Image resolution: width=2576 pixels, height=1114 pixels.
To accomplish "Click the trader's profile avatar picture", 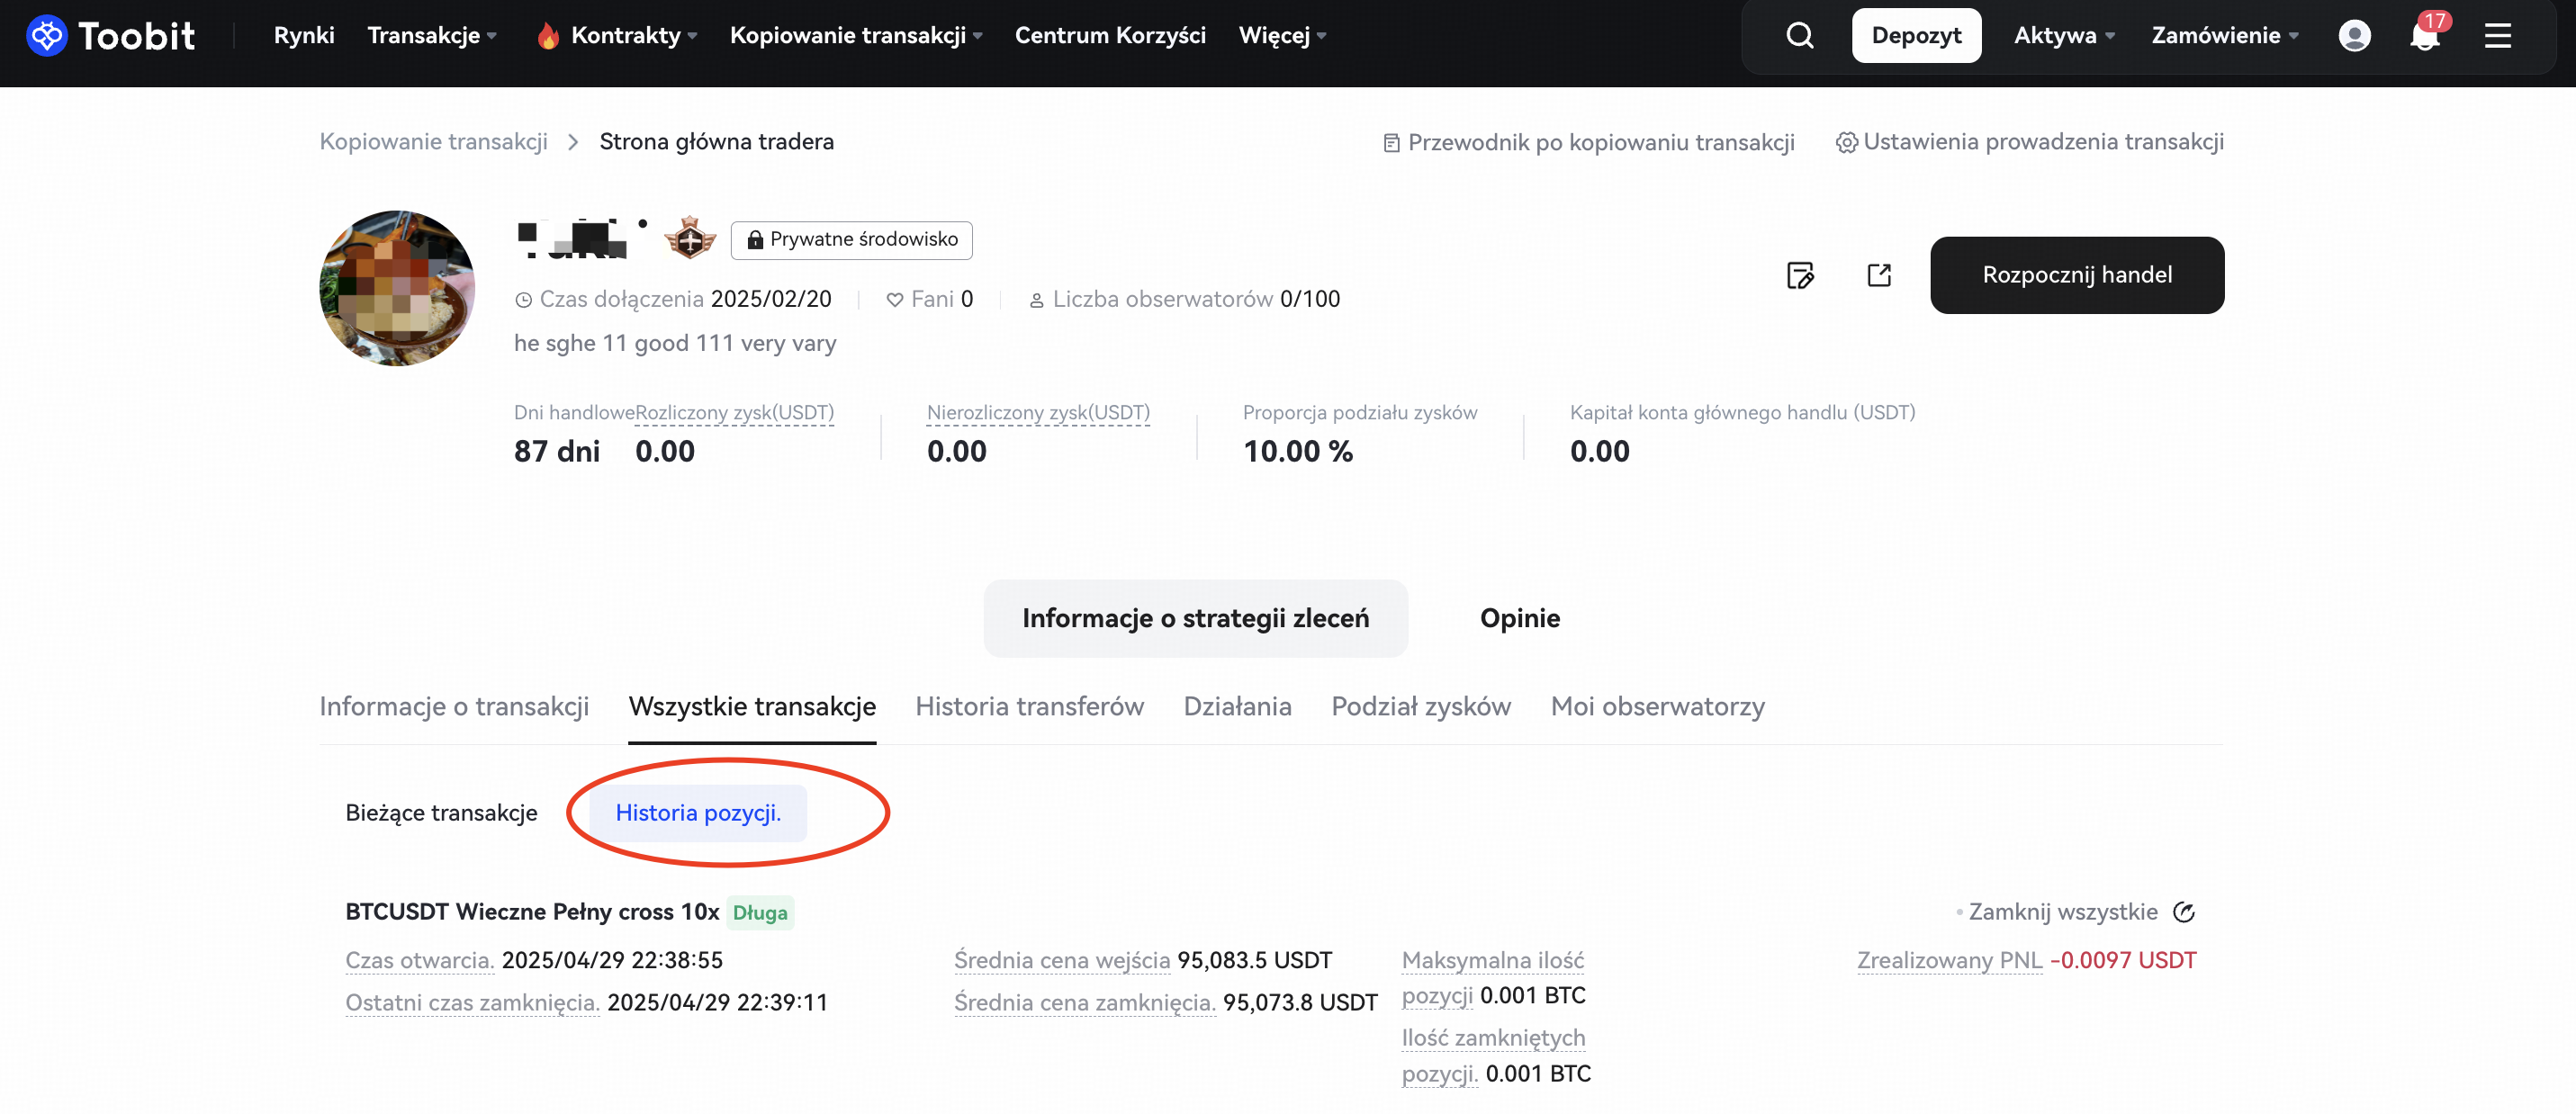I will [397, 288].
